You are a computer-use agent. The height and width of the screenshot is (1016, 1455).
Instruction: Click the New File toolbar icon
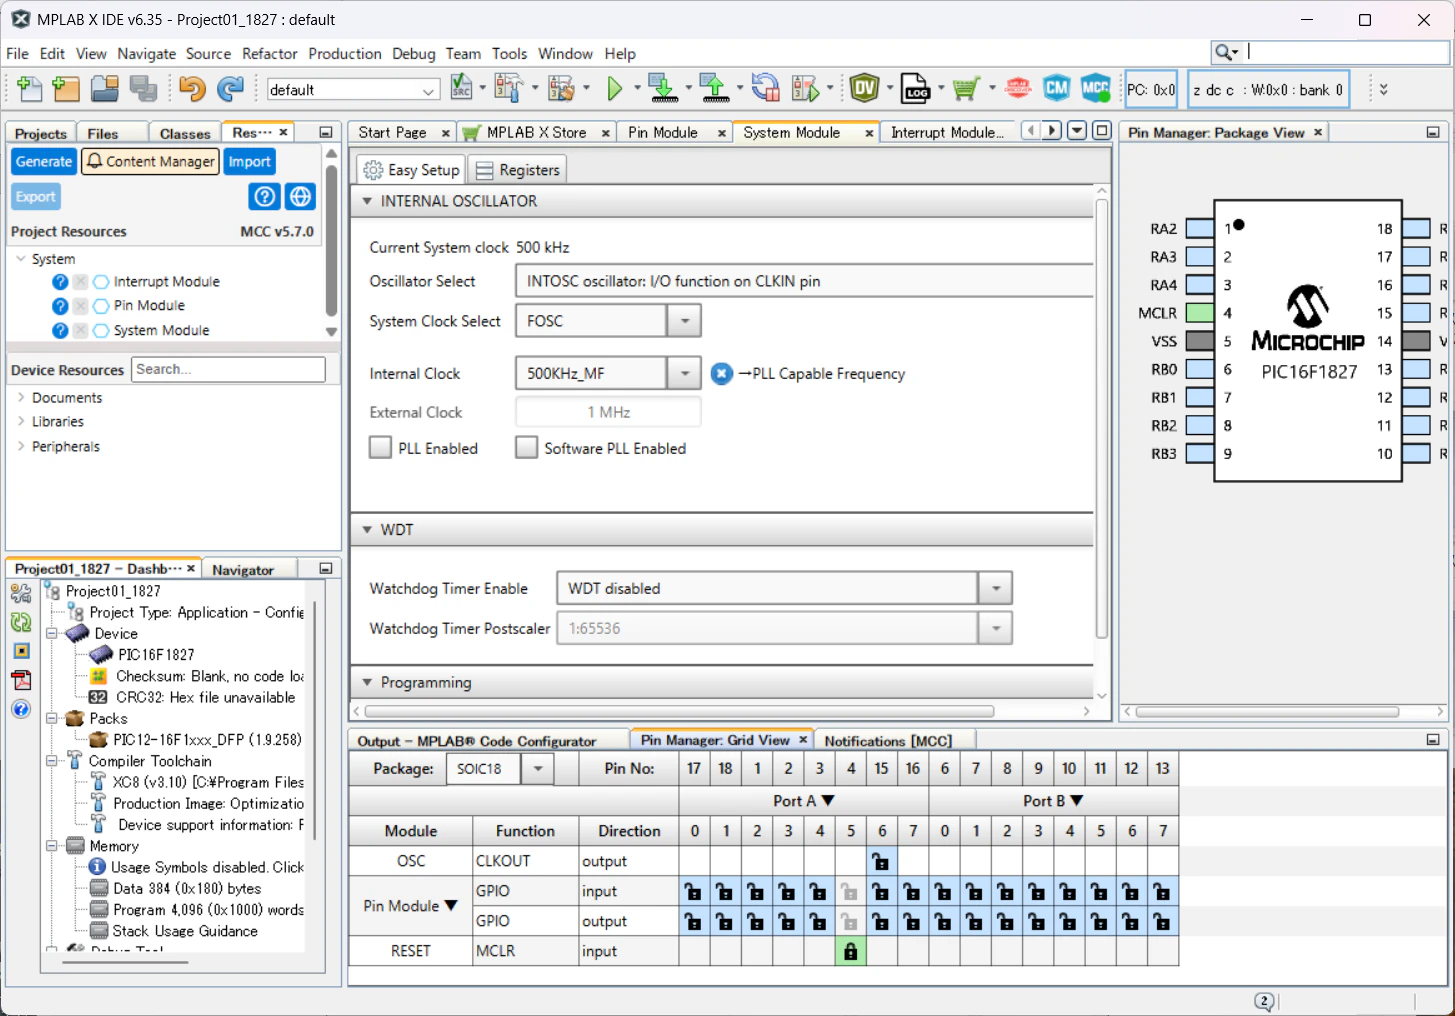click(x=29, y=89)
